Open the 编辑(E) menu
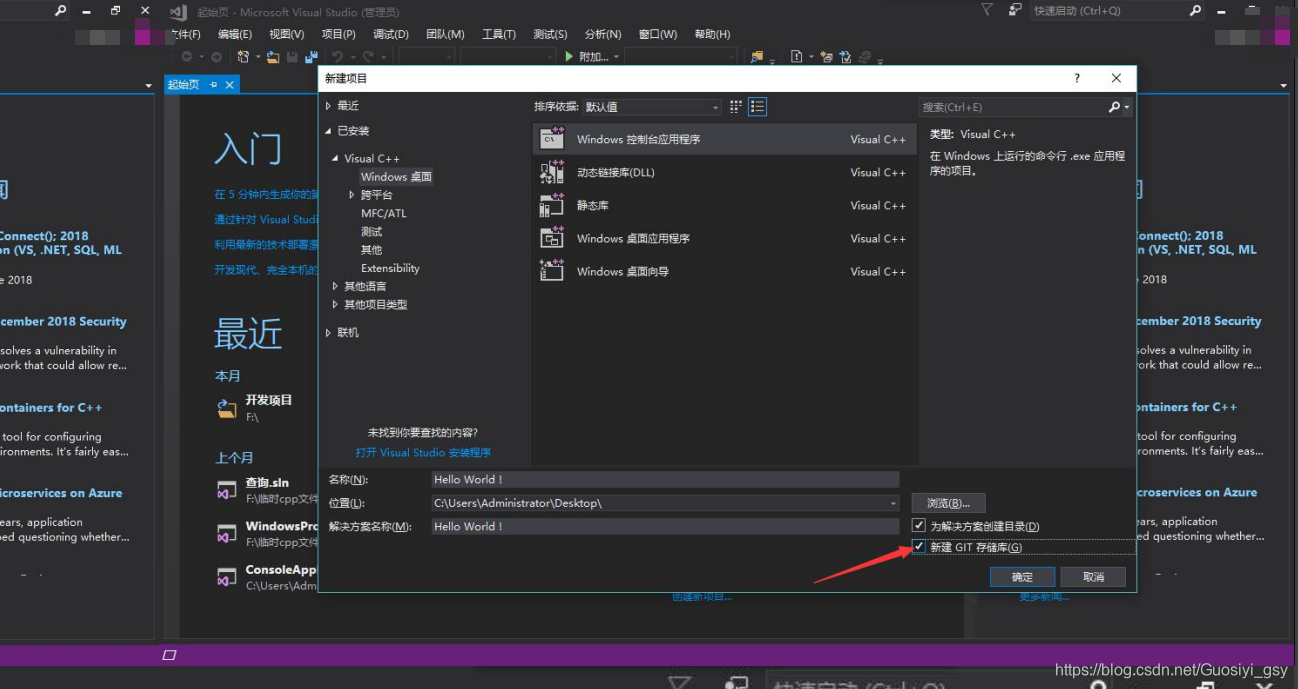 [235, 34]
